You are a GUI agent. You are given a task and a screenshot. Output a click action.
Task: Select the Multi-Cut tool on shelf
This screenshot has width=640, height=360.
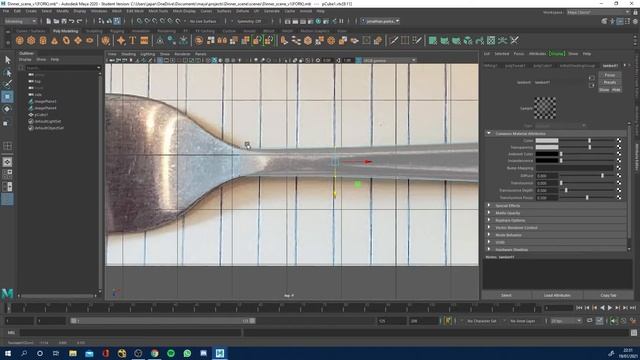point(393,40)
